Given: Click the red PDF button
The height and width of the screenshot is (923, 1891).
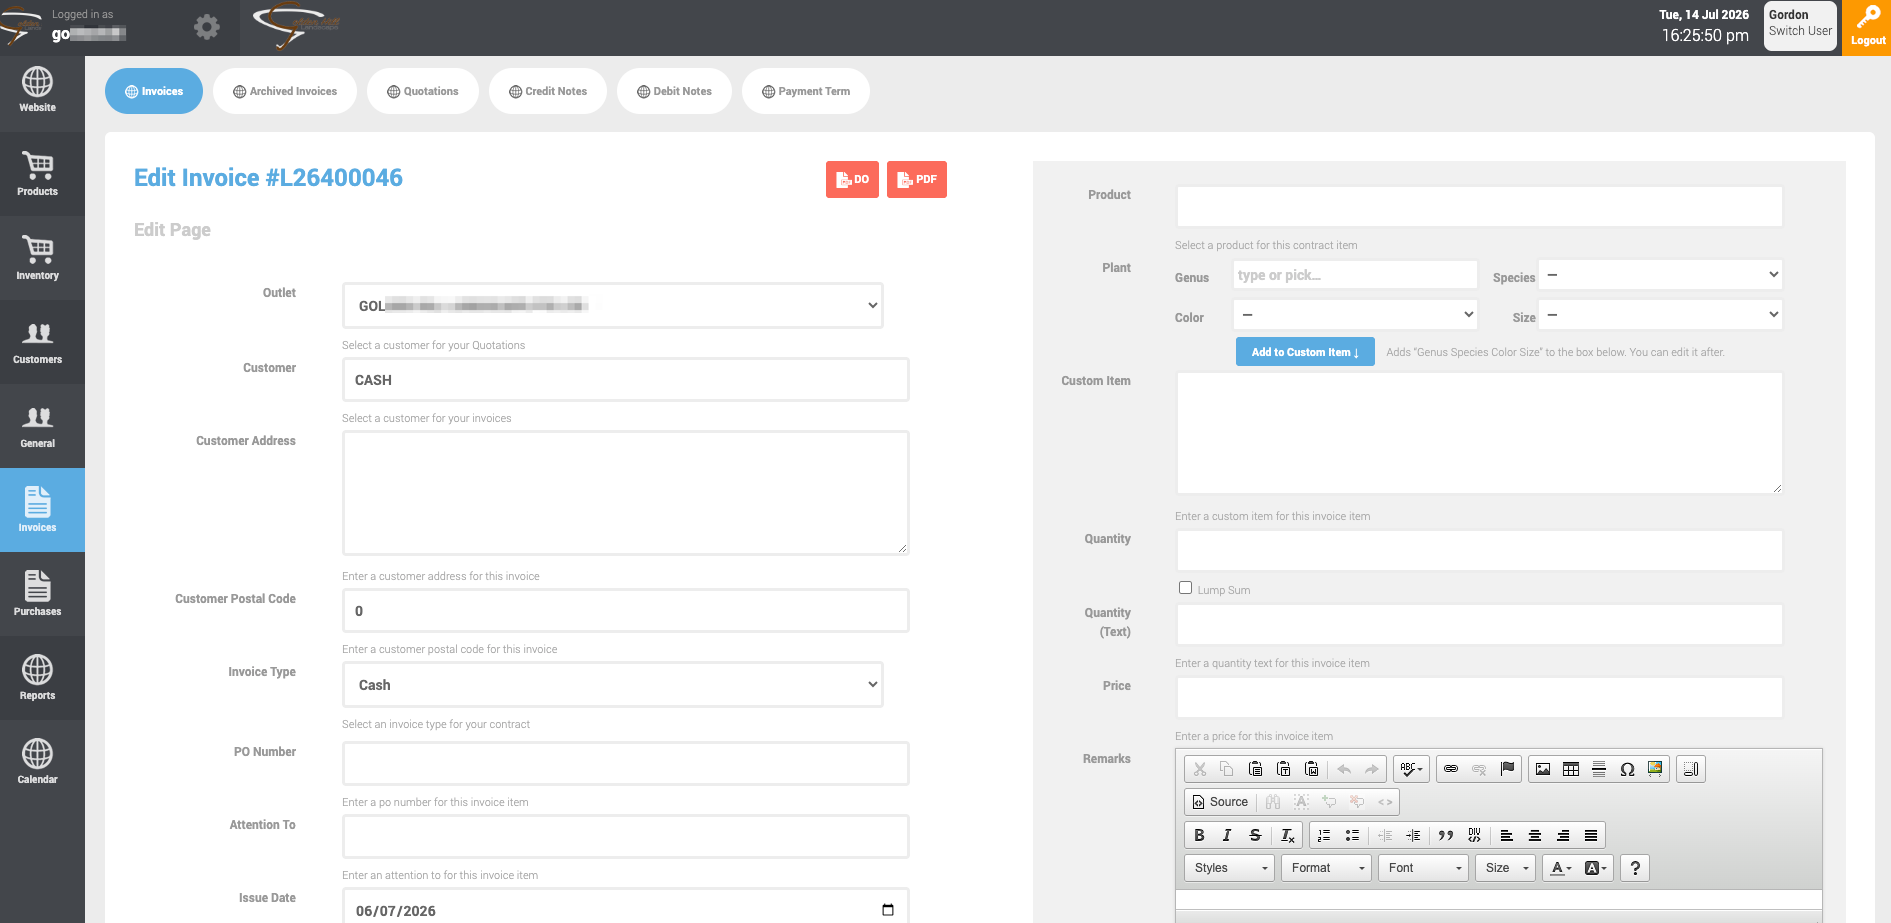Looking at the screenshot, I should tap(917, 180).
